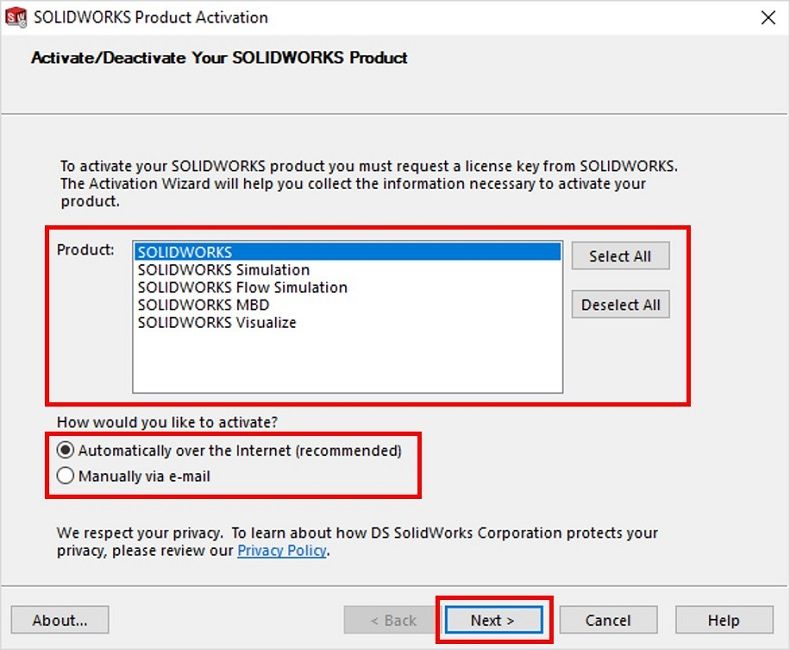
Task: Select Automatically over the Internet option
Action: tap(66, 451)
